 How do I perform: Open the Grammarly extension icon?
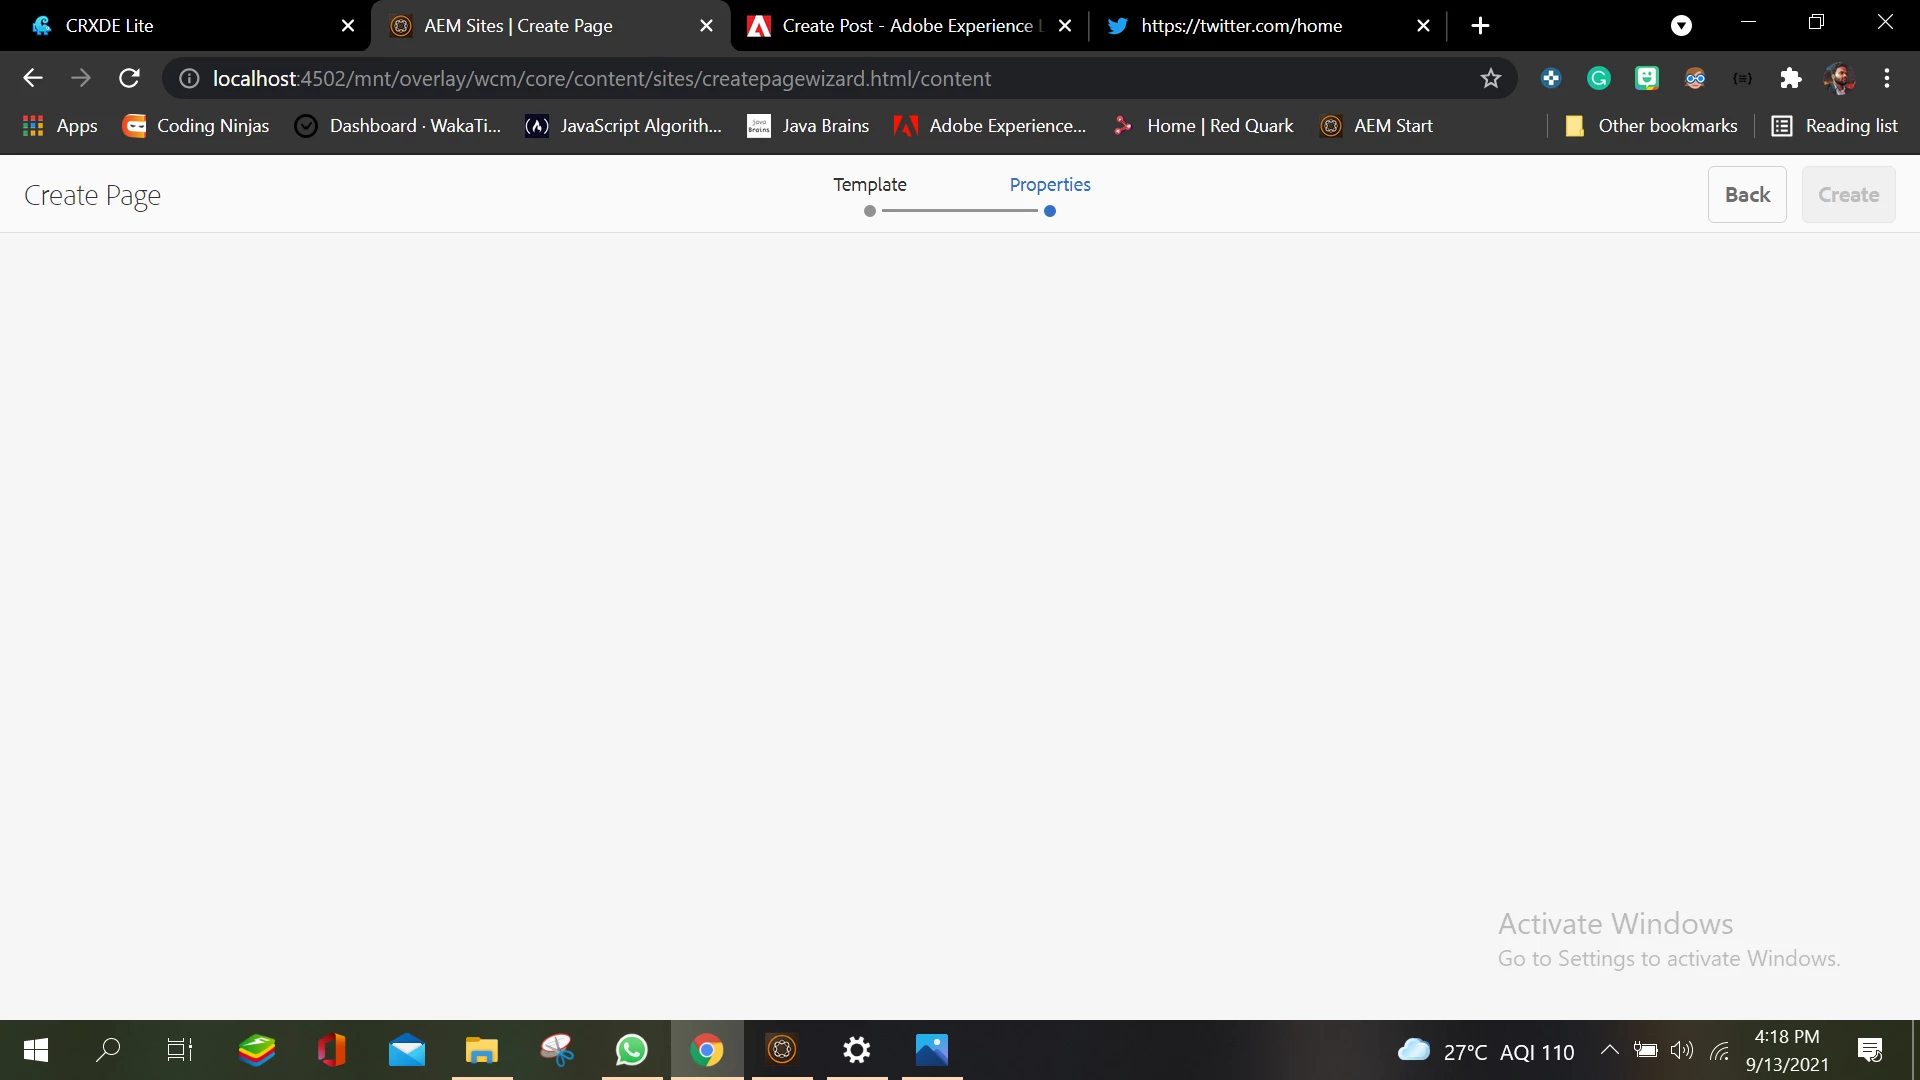[1598, 78]
